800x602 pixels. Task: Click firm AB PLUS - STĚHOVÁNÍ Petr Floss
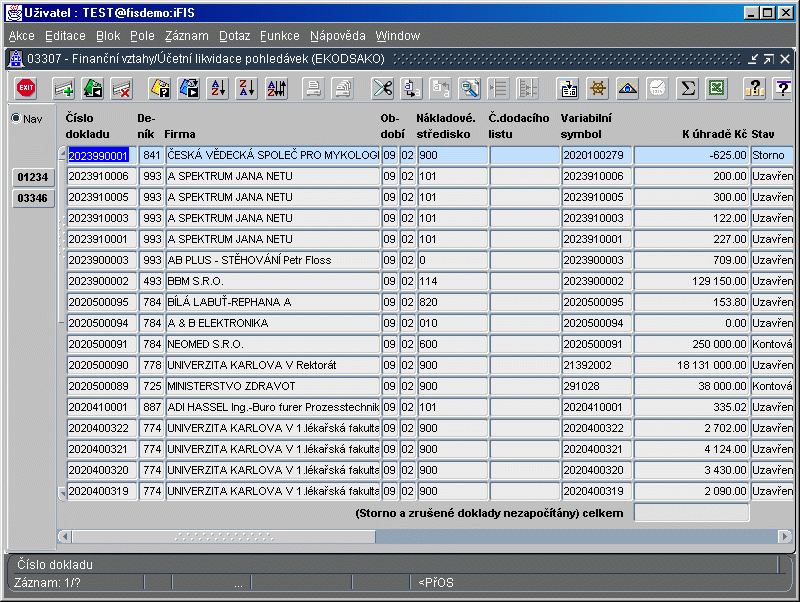pos(273,260)
